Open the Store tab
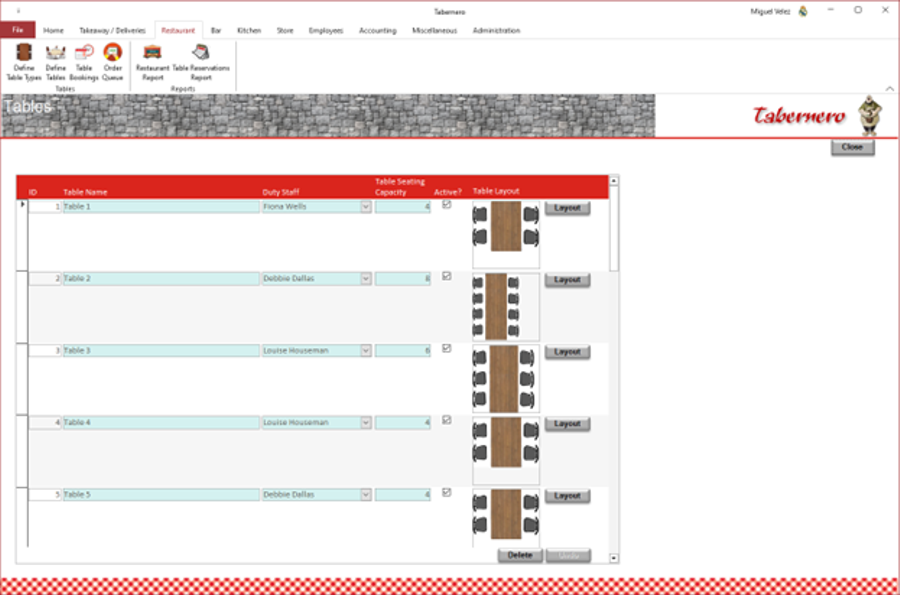This screenshot has height=595, width=900. tap(285, 30)
